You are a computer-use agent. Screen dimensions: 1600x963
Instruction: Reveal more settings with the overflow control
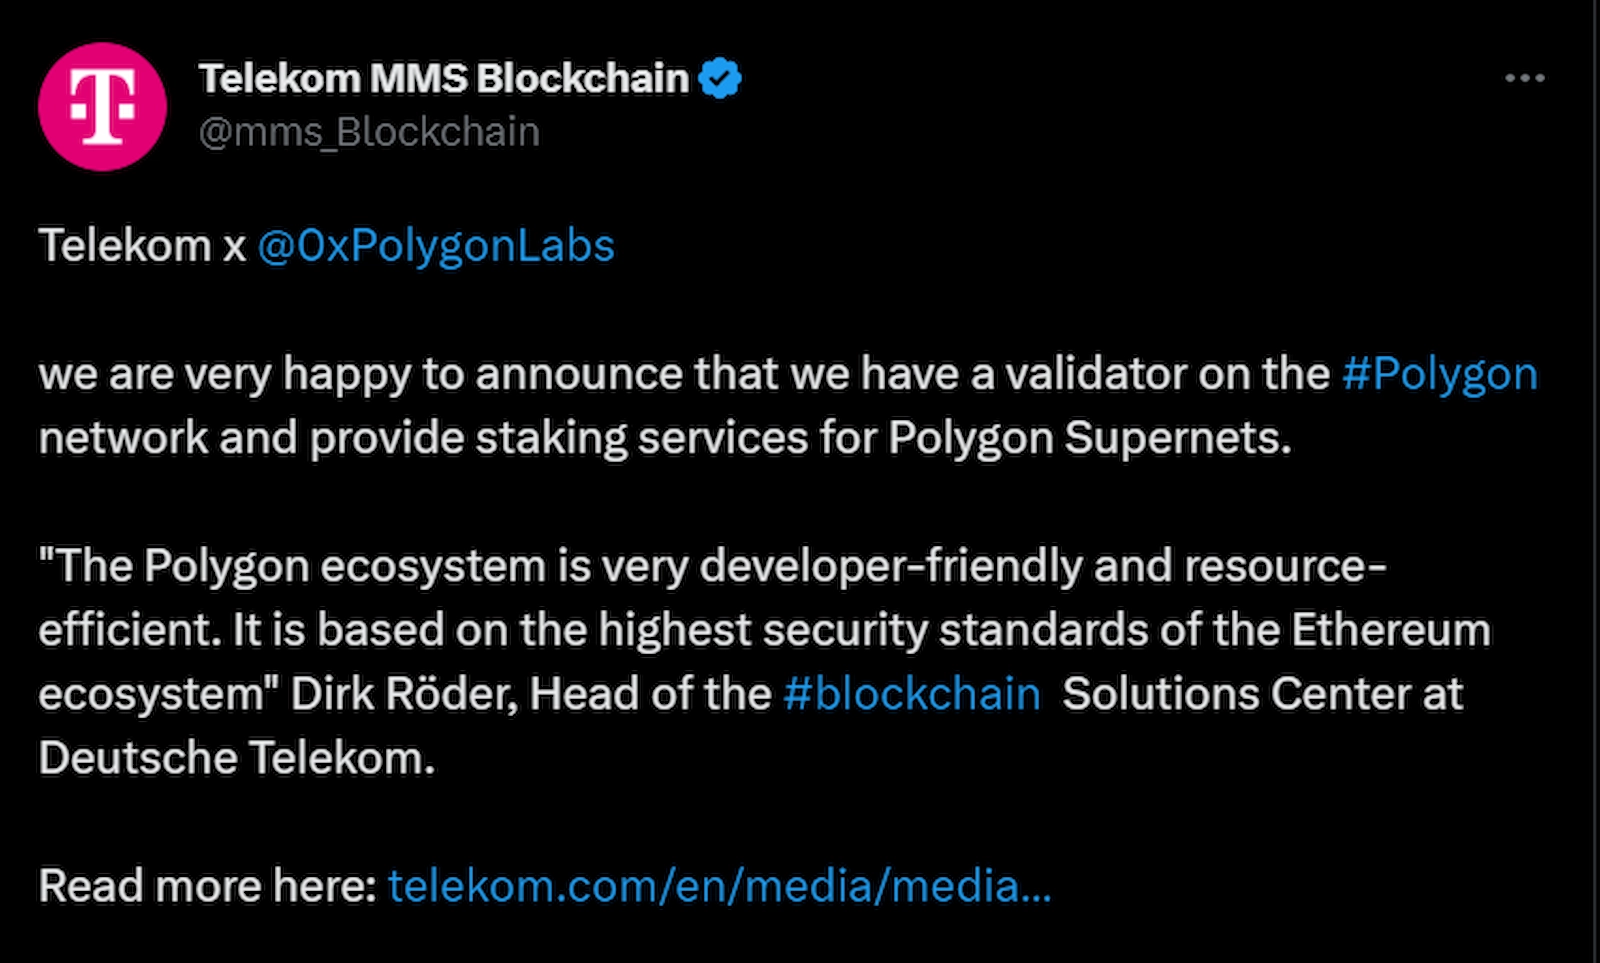(x=1524, y=77)
